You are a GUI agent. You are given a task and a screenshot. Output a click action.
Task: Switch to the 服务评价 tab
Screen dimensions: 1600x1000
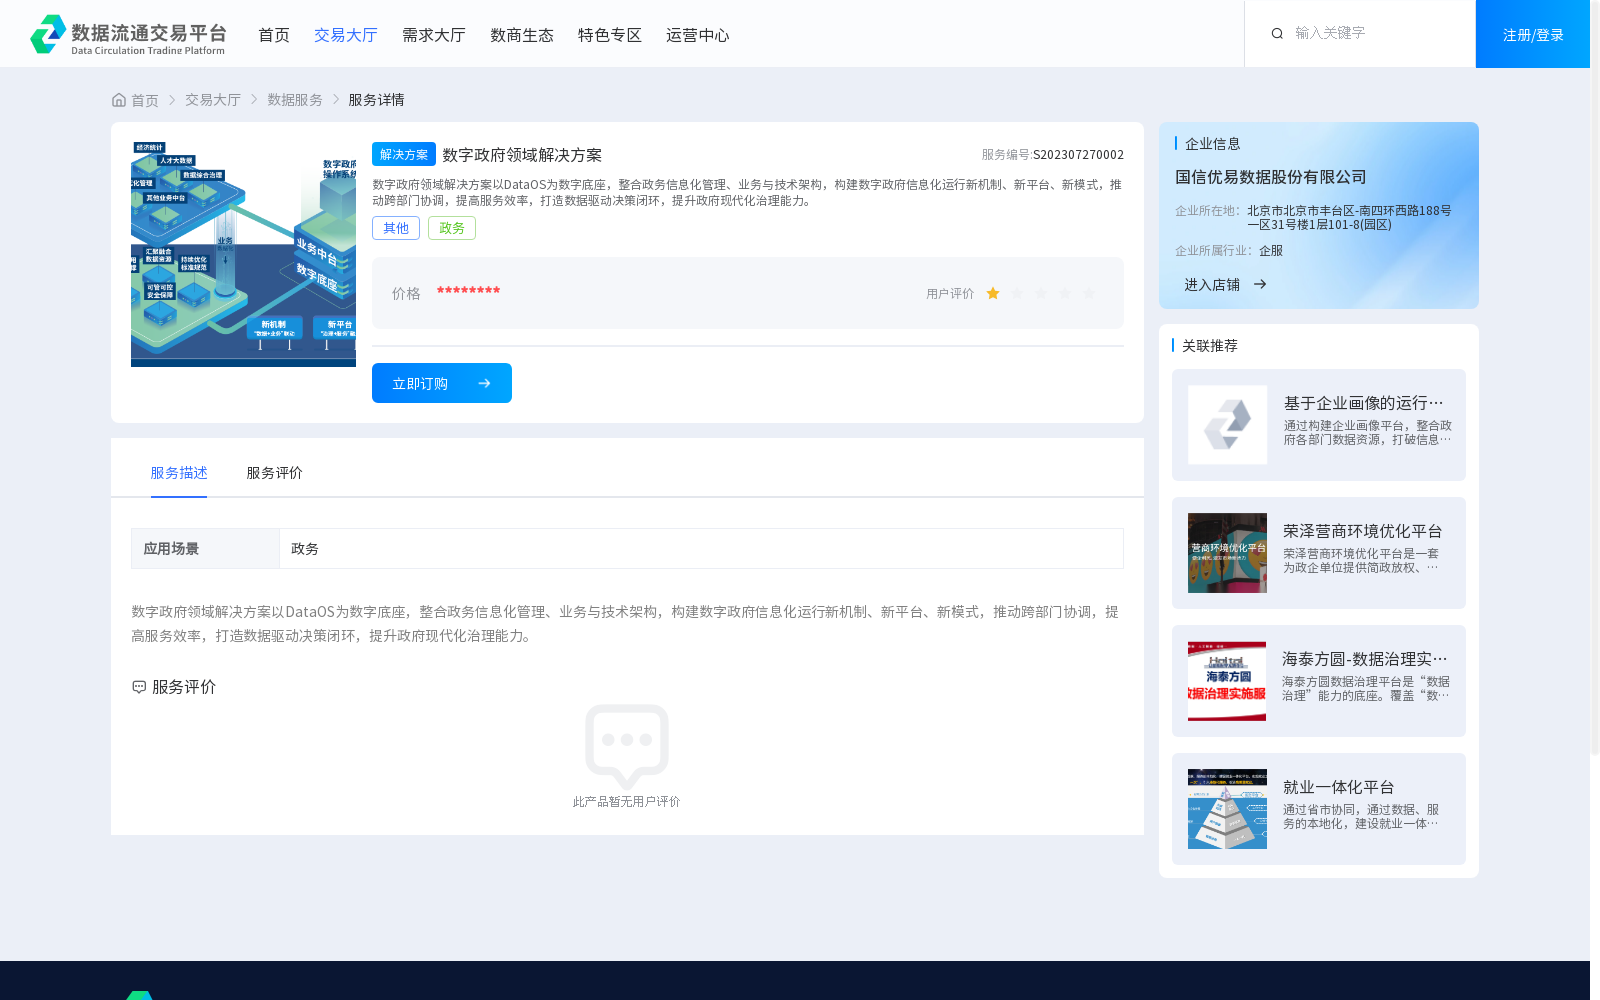tap(275, 473)
